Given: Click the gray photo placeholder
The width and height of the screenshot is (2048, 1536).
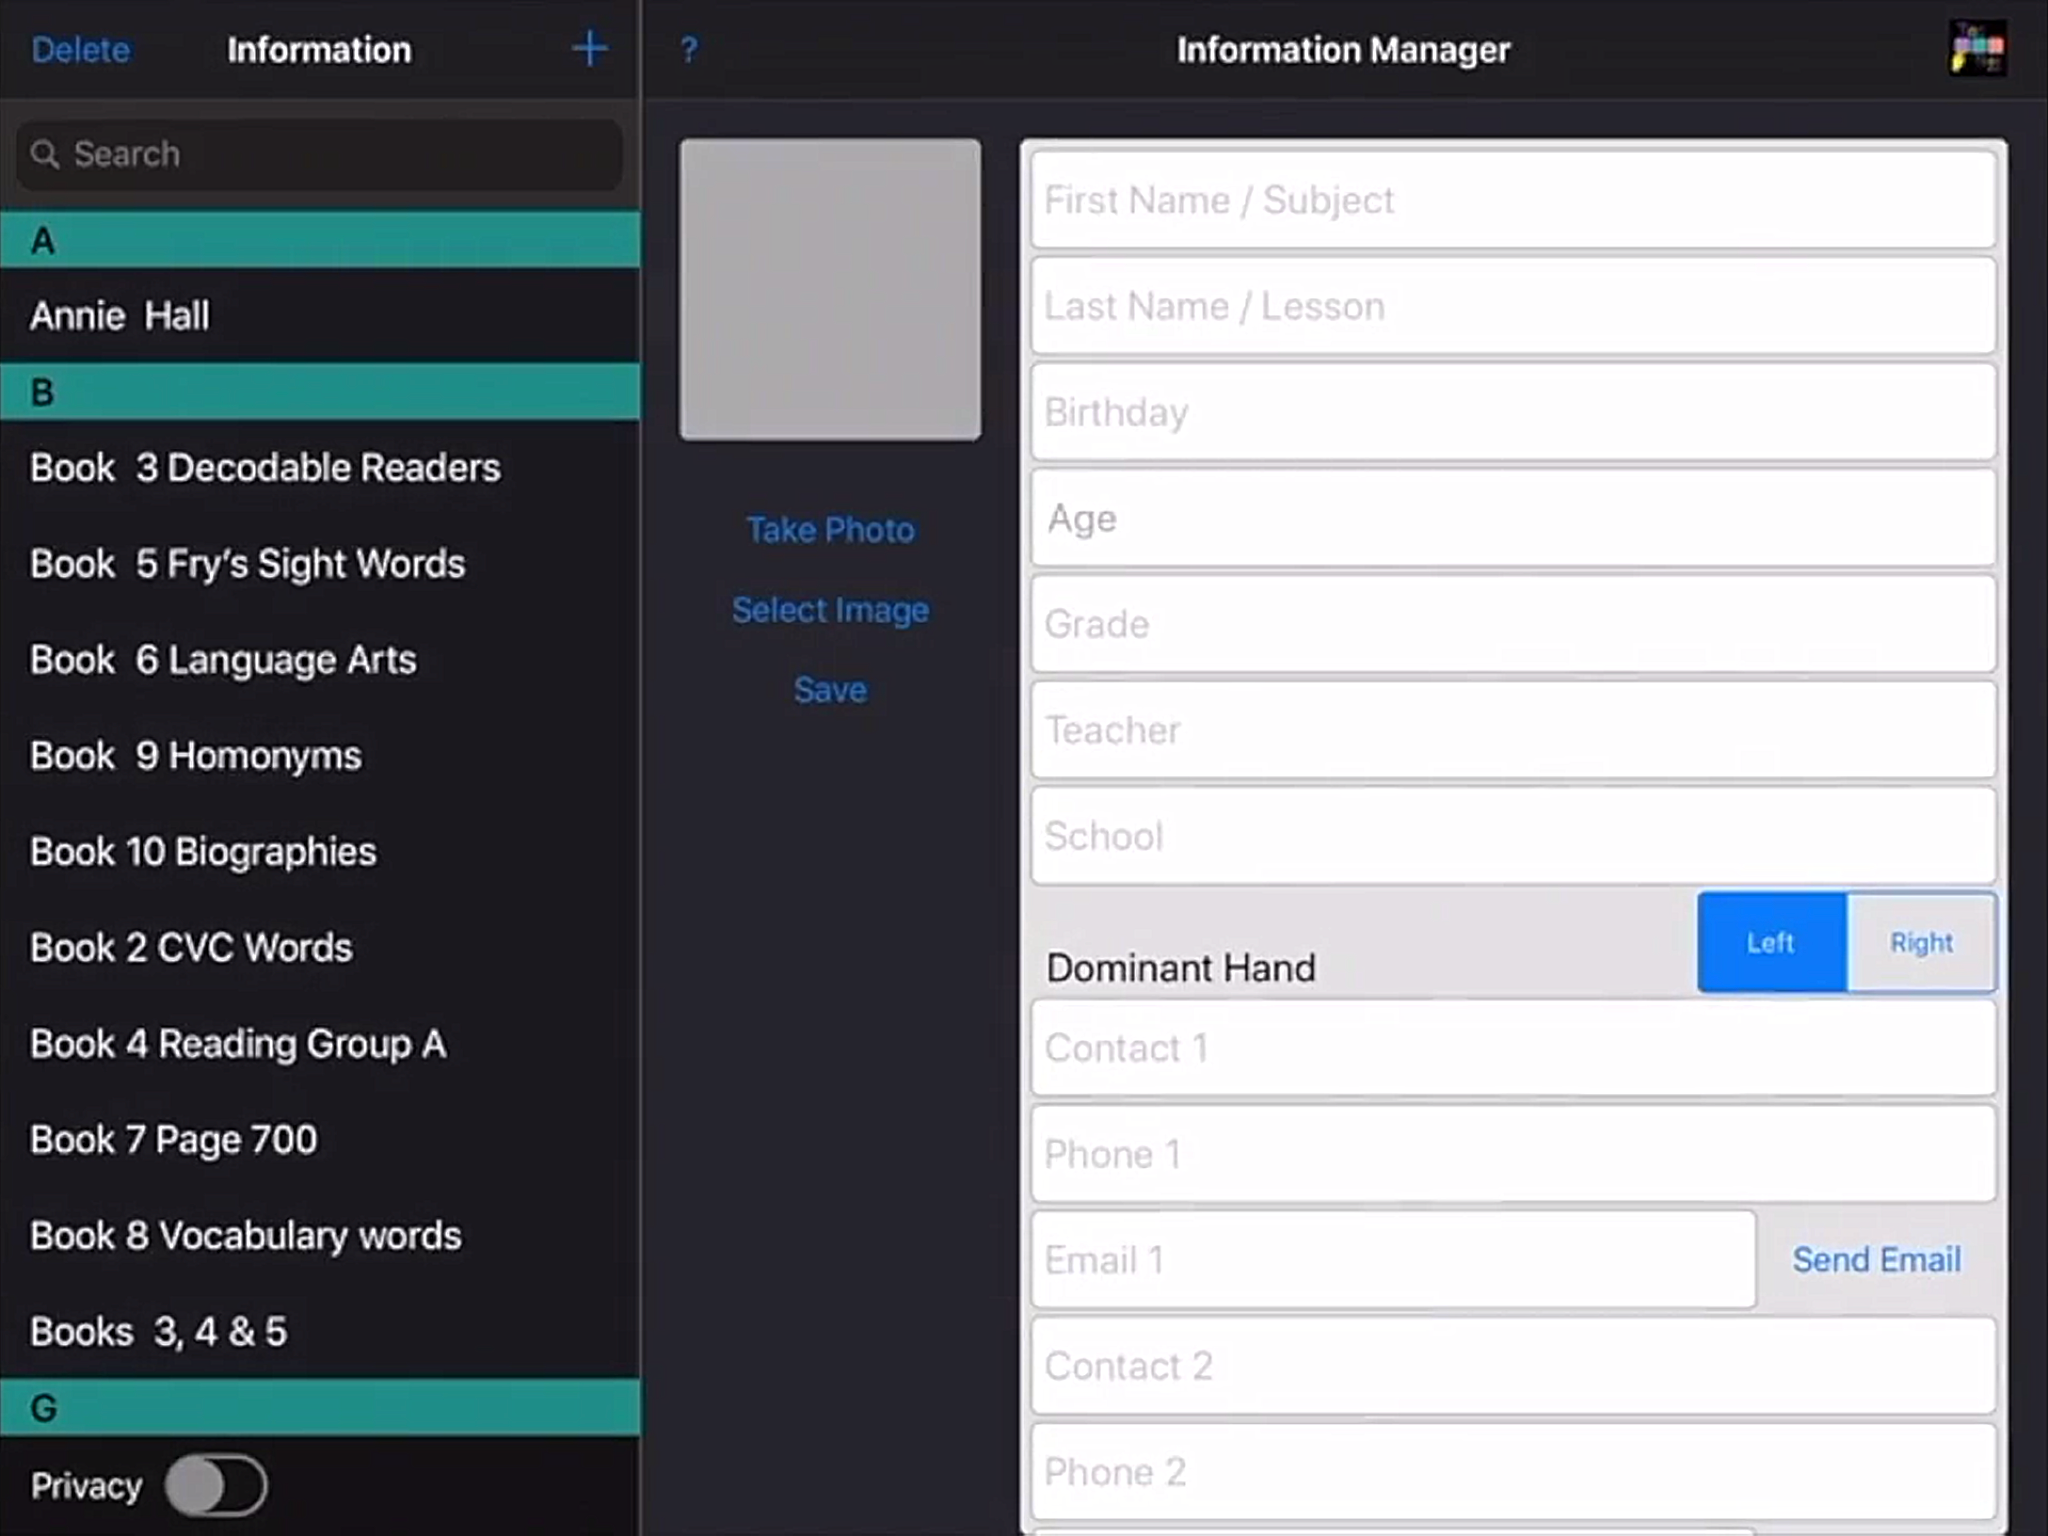Looking at the screenshot, I should pos(830,290).
